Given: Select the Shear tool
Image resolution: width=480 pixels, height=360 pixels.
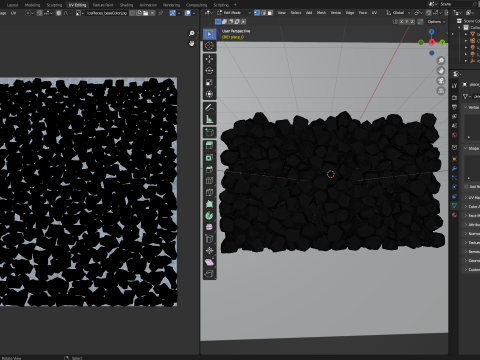Looking at the screenshot, I should tap(209, 262).
